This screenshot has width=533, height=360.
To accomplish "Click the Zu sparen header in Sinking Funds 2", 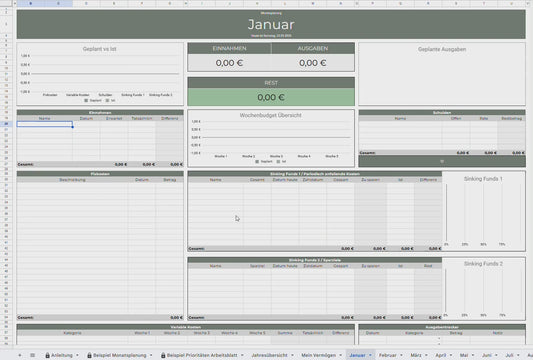I will click(x=371, y=266).
